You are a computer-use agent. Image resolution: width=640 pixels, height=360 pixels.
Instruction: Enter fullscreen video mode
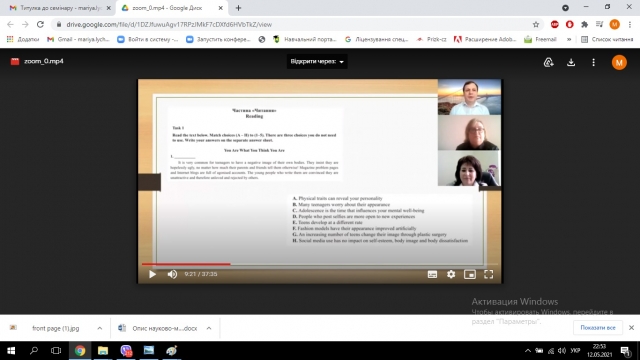point(489,274)
